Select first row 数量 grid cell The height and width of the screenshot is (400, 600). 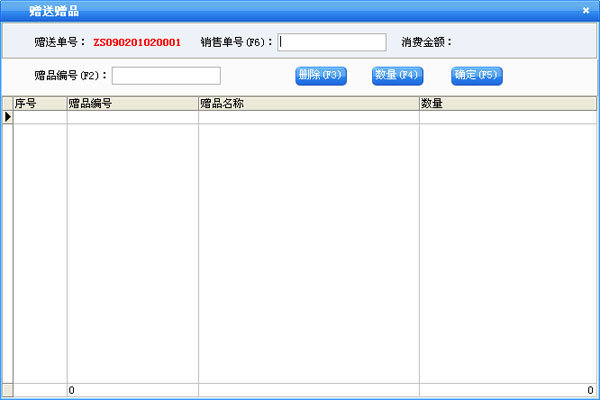click(x=507, y=117)
